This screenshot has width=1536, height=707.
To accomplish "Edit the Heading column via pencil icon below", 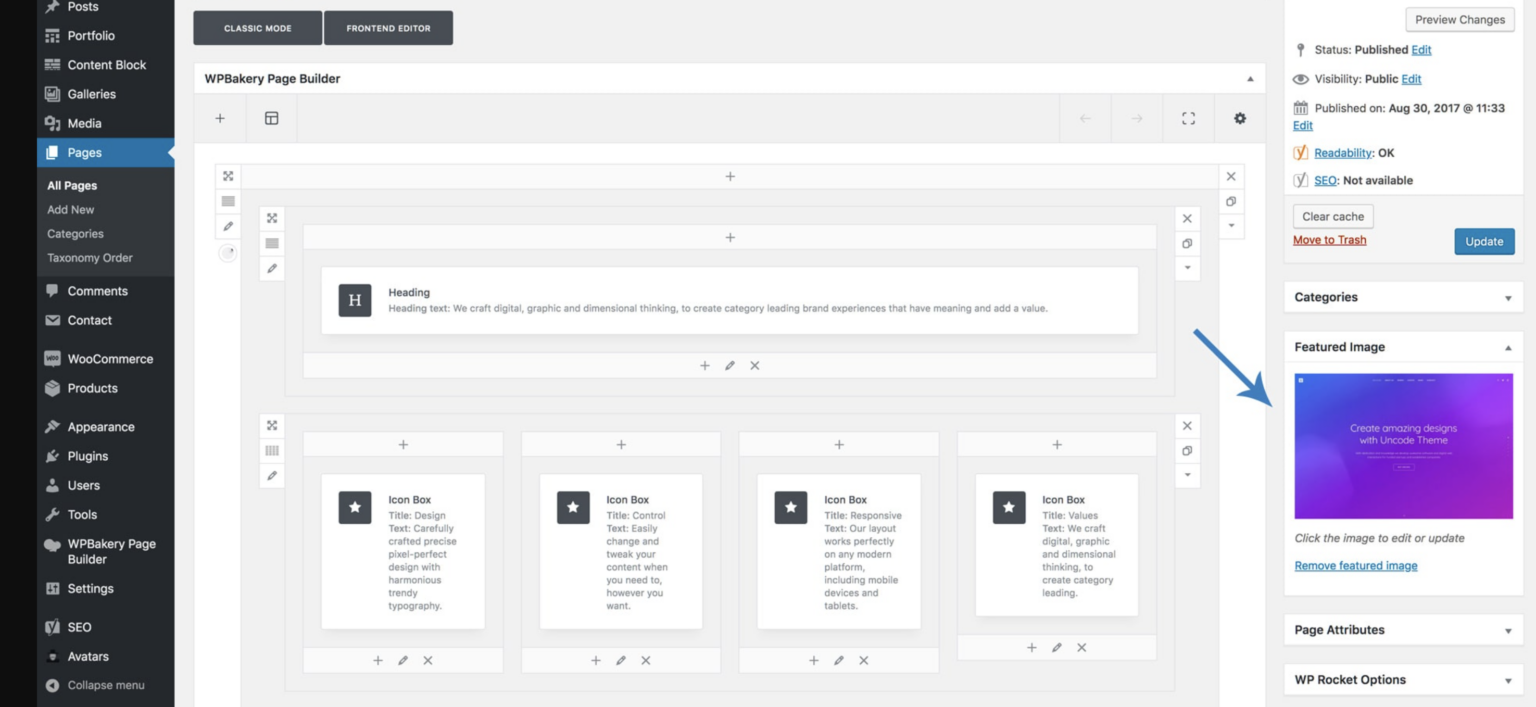I will [730, 366].
